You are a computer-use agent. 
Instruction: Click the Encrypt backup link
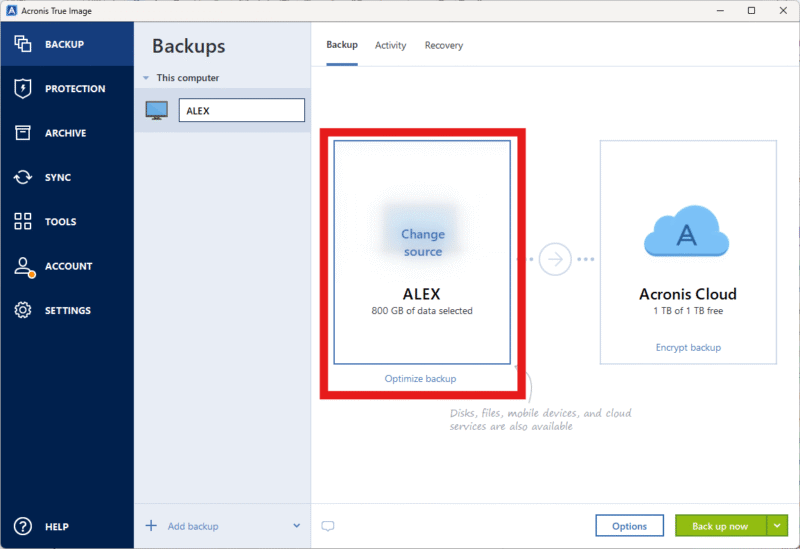[x=688, y=347]
